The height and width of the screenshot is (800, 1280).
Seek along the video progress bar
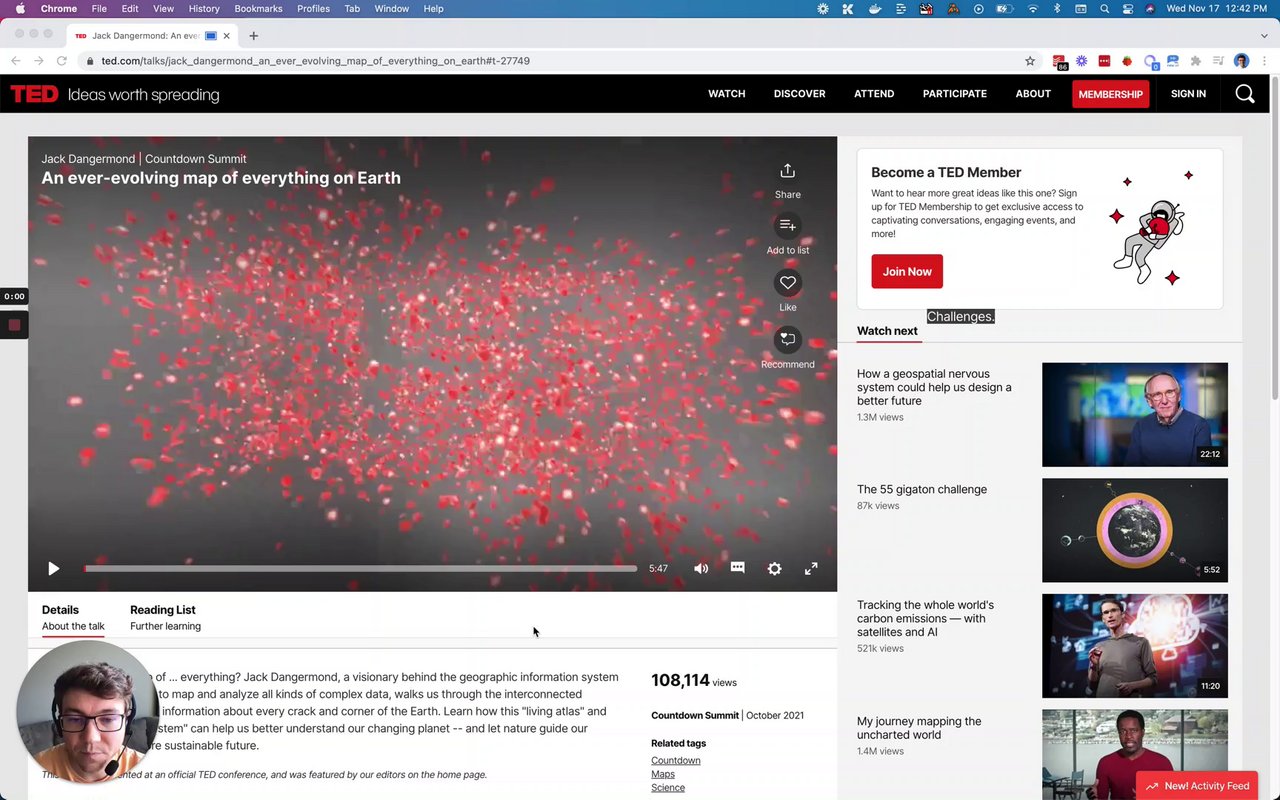pyautogui.click(x=360, y=568)
